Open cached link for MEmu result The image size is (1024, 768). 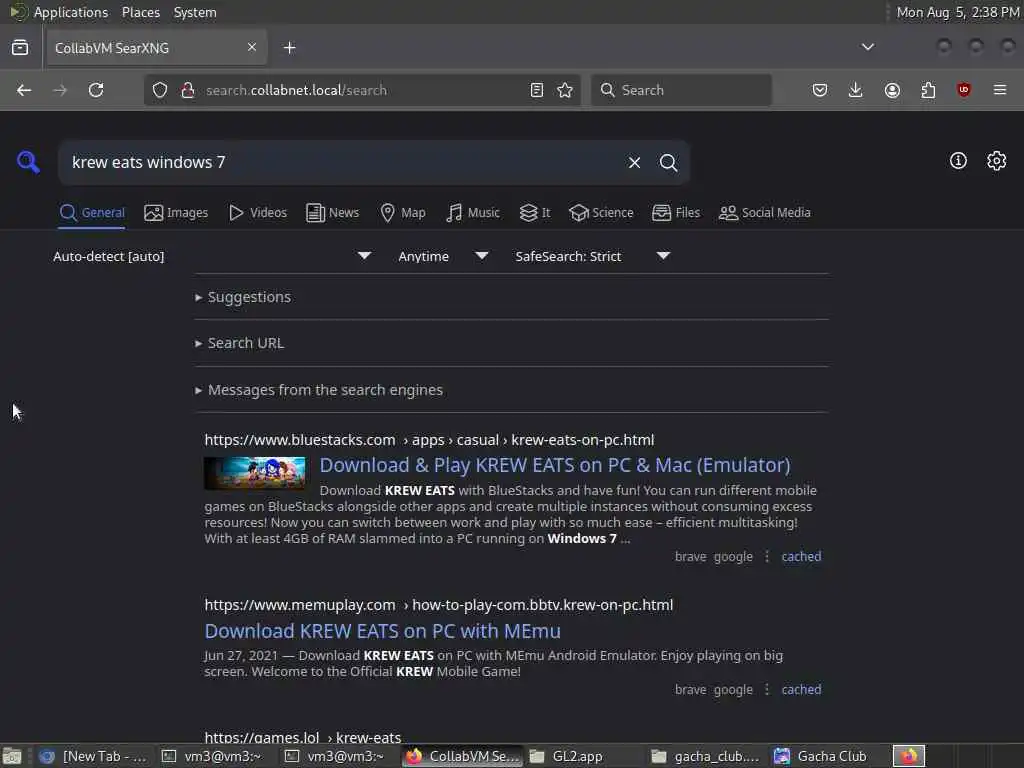pos(801,690)
